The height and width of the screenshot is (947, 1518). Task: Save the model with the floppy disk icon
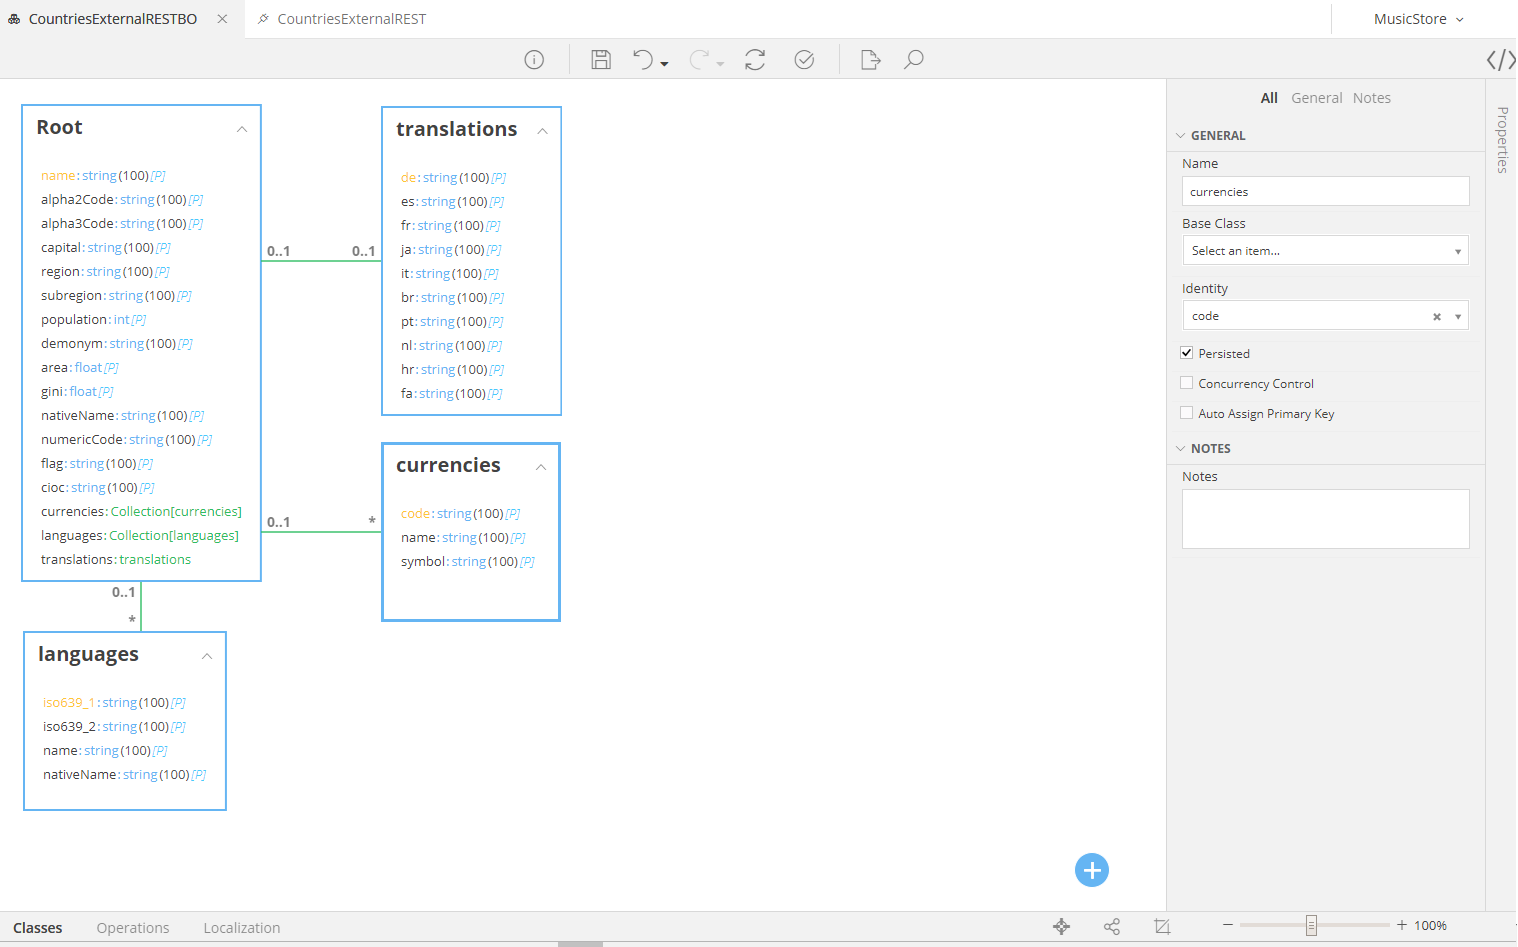click(601, 60)
